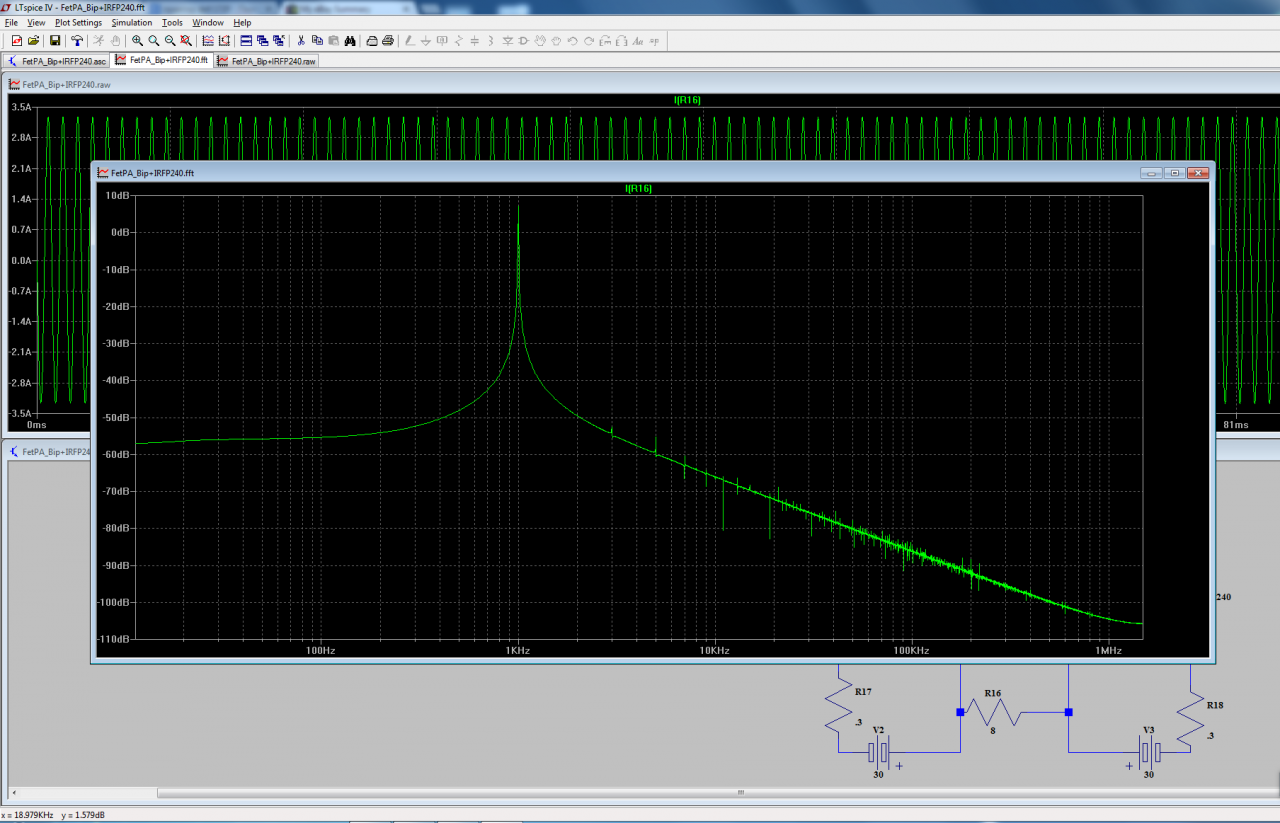Click the Tile Windows horizontally icon
Screen dimensions: 1280x823
246,41
